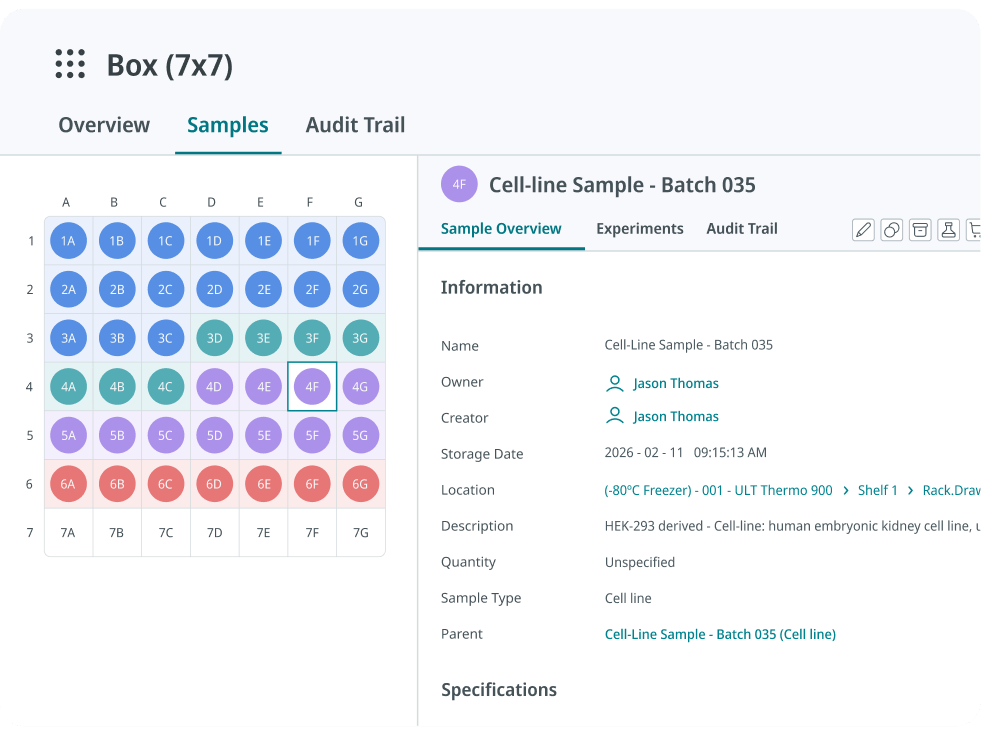
Task: Open the ULT Thermo 900 freezer link
Action: pyautogui.click(x=718, y=490)
